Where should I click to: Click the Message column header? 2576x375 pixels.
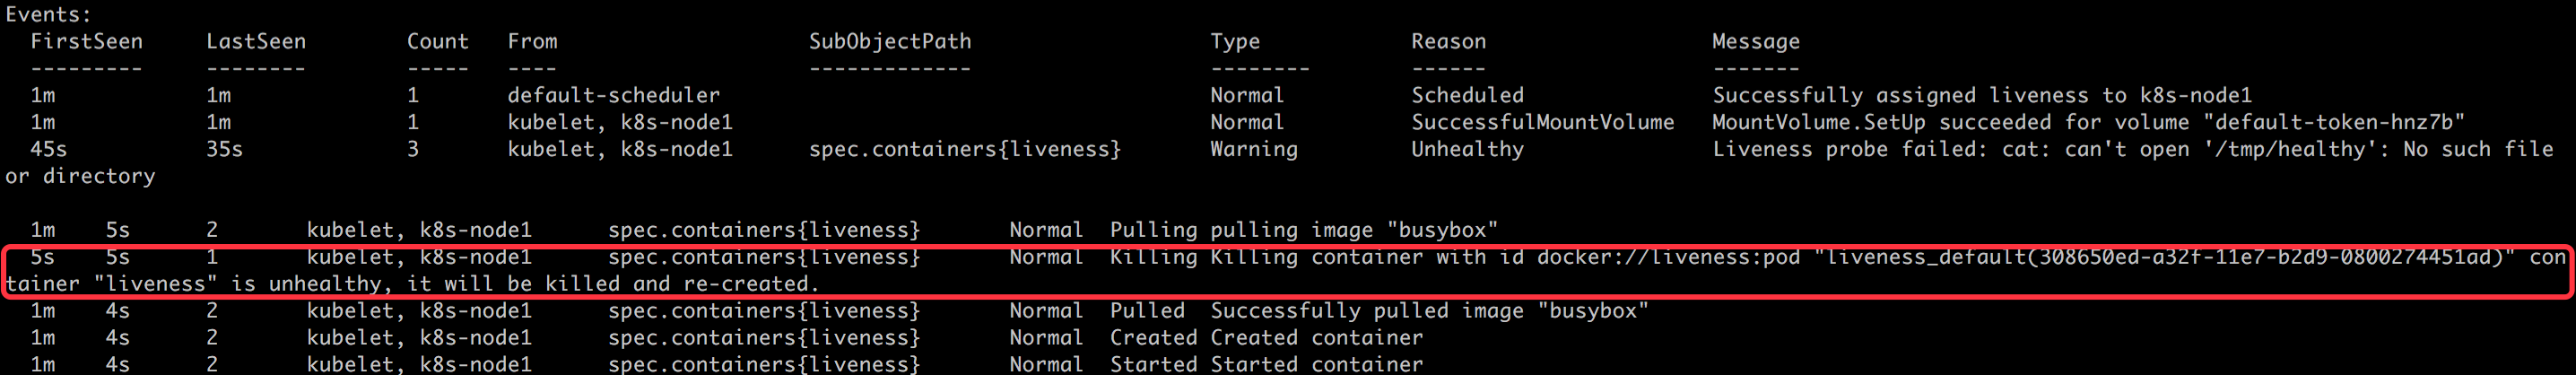pos(1755,41)
